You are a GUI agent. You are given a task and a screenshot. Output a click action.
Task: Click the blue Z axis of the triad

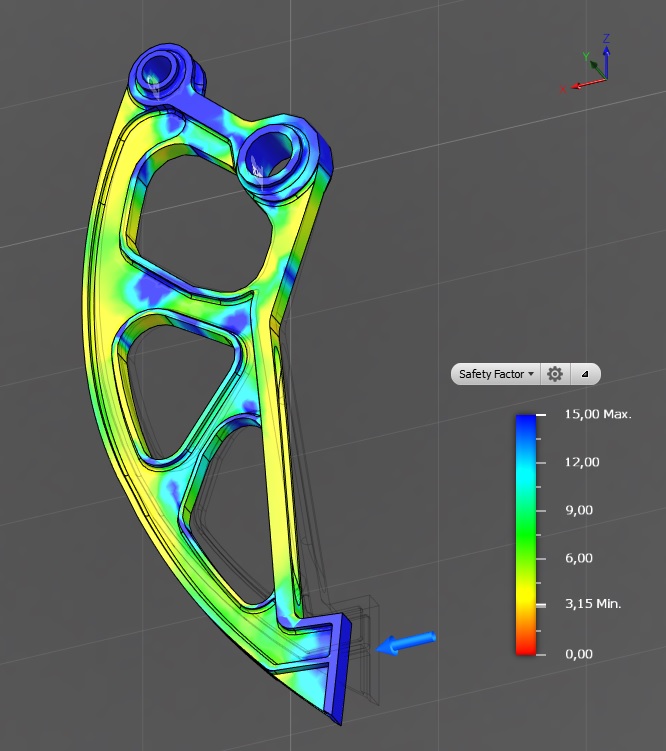click(606, 58)
